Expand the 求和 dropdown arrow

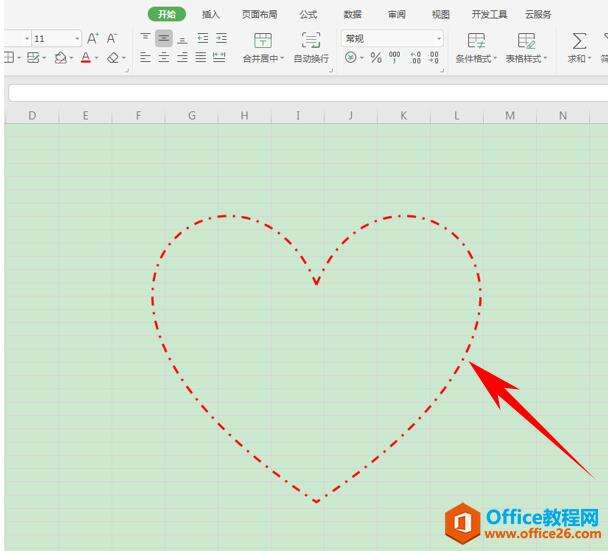coord(589,59)
